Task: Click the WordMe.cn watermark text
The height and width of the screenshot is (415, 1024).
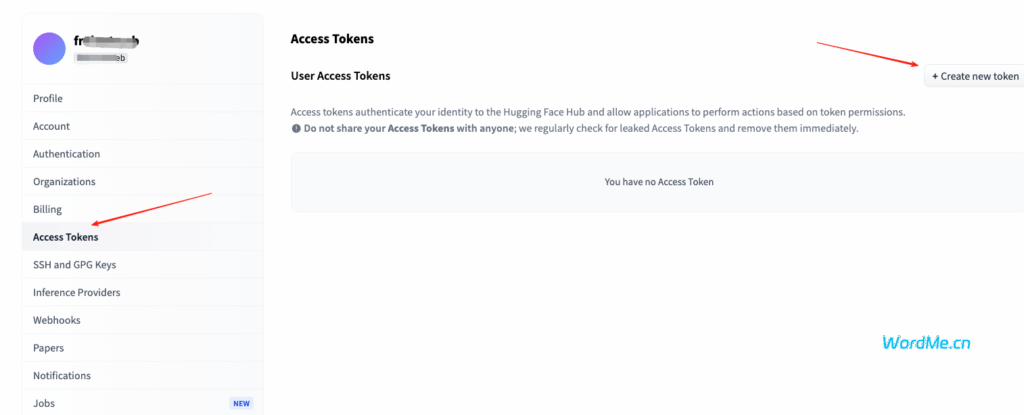Action: point(926,342)
